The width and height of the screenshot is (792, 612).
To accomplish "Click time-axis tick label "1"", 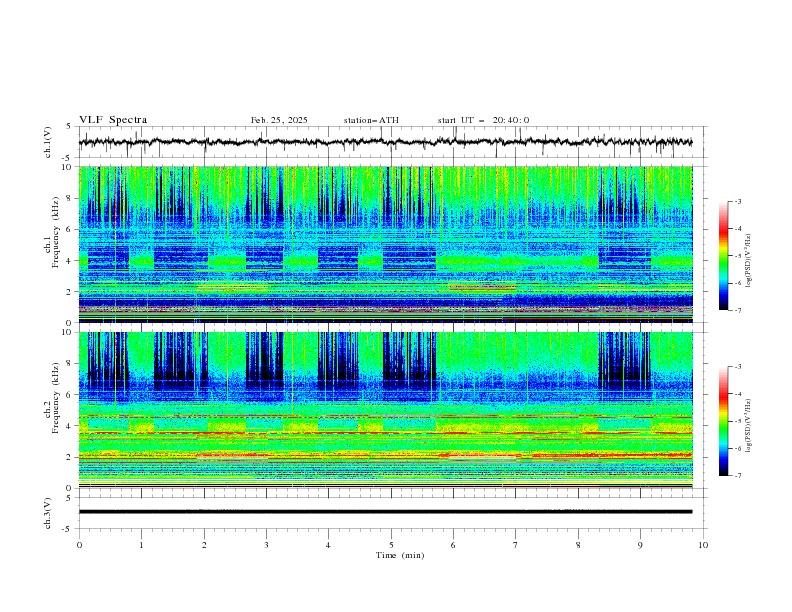I will pos(141,545).
